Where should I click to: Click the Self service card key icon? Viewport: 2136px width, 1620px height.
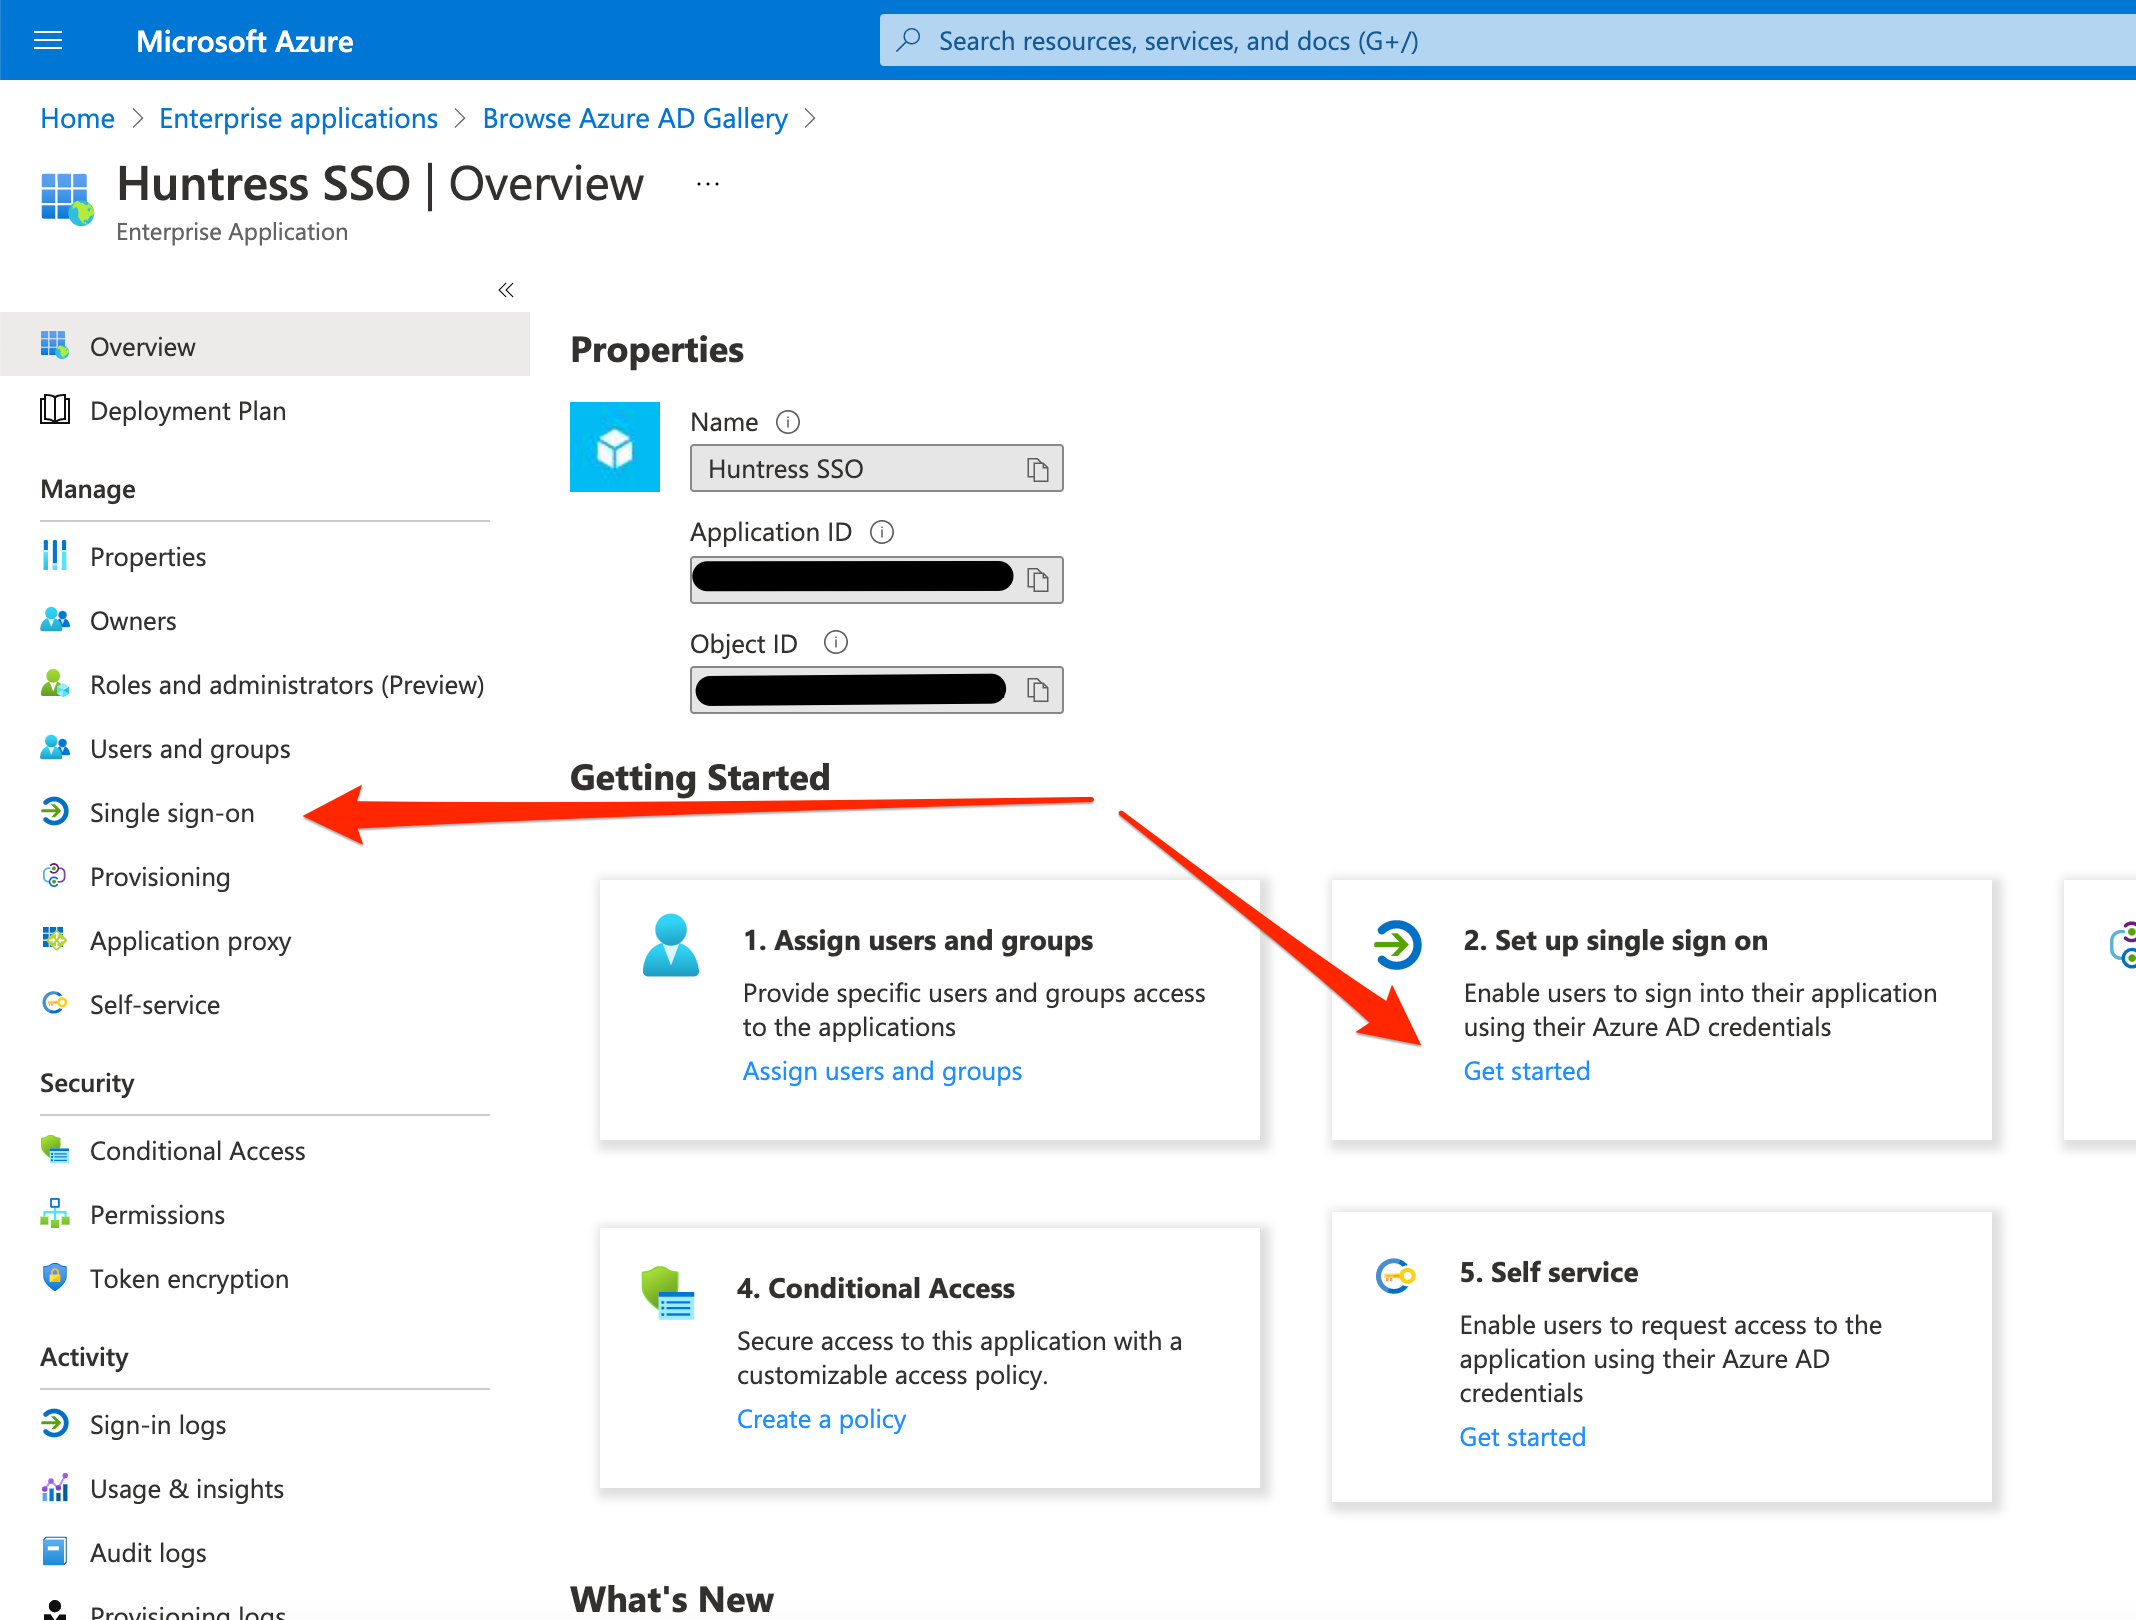pos(1395,1275)
